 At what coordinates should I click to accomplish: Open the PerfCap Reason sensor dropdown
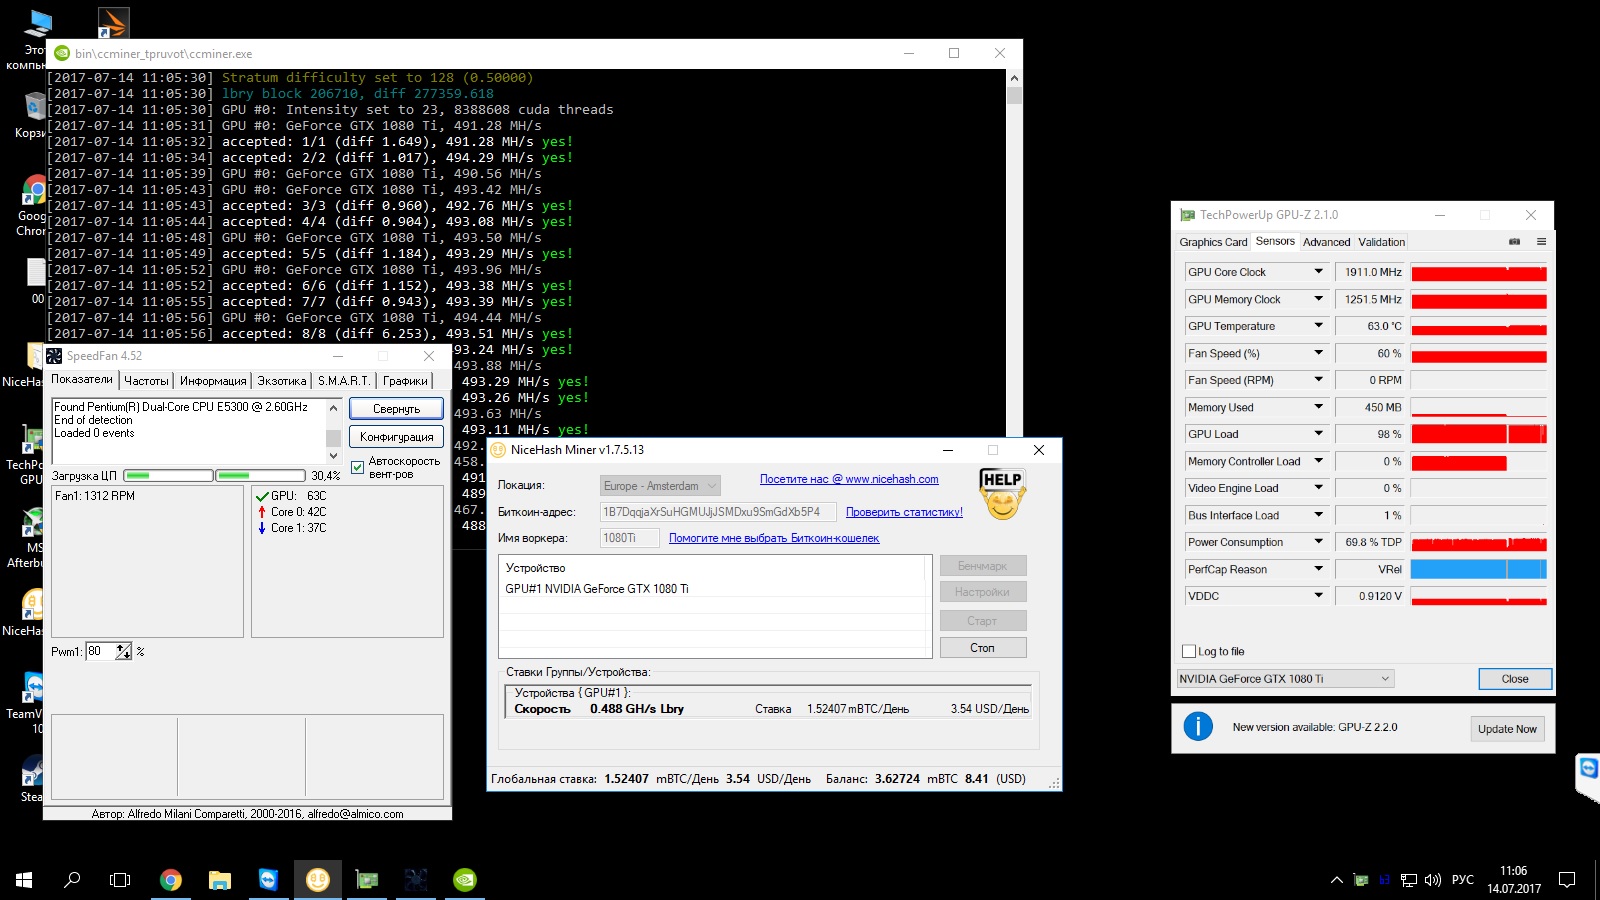pos(1318,569)
